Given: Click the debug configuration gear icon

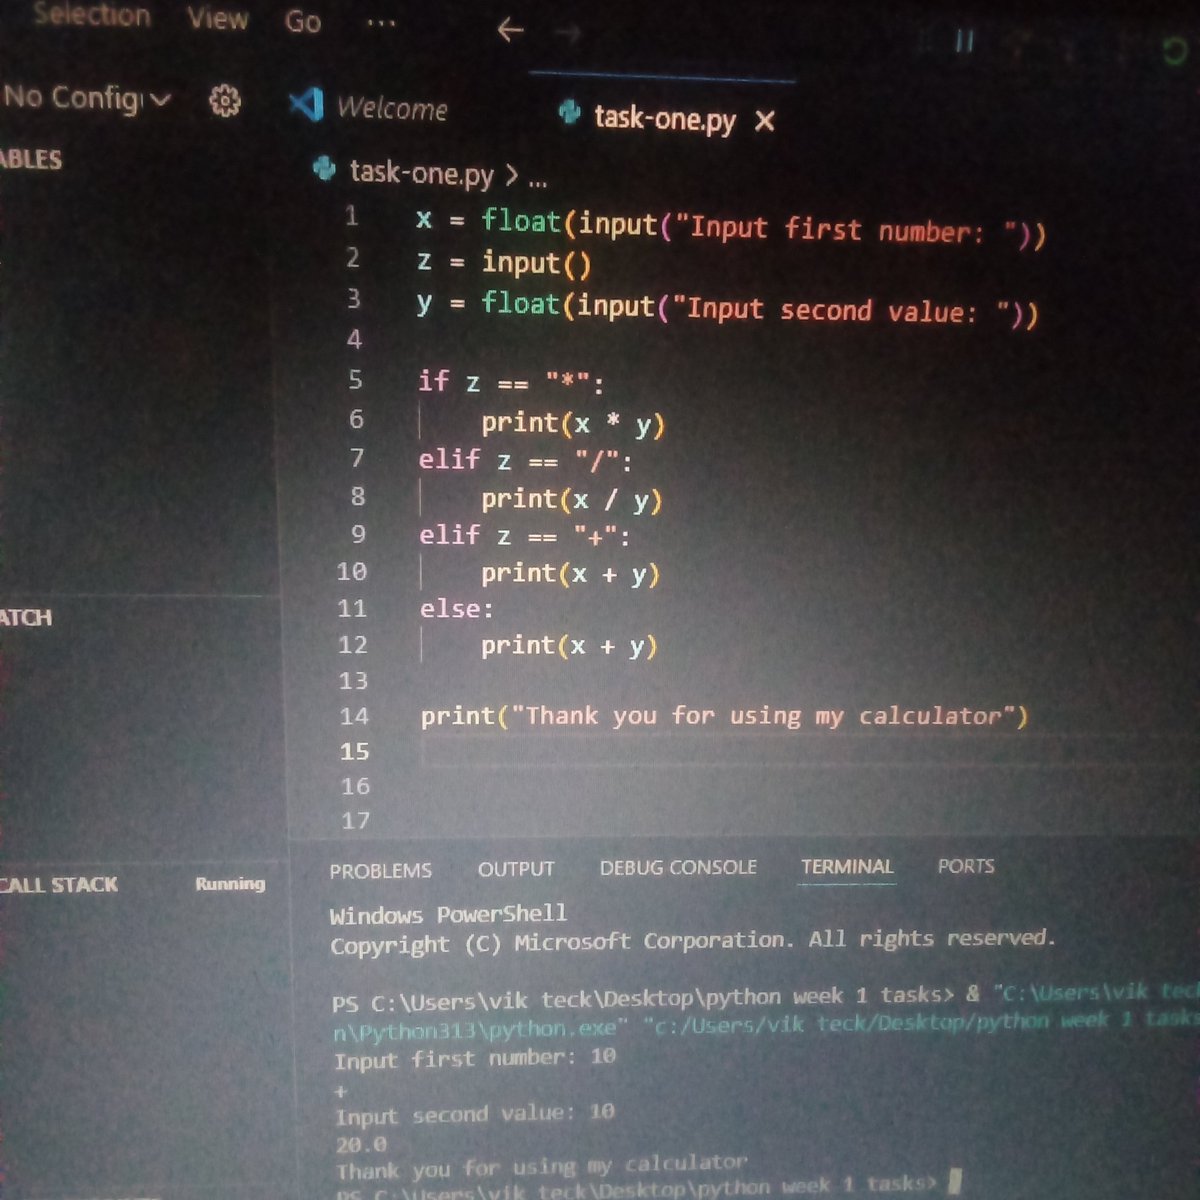Looking at the screenshot, I should (224, 98).
